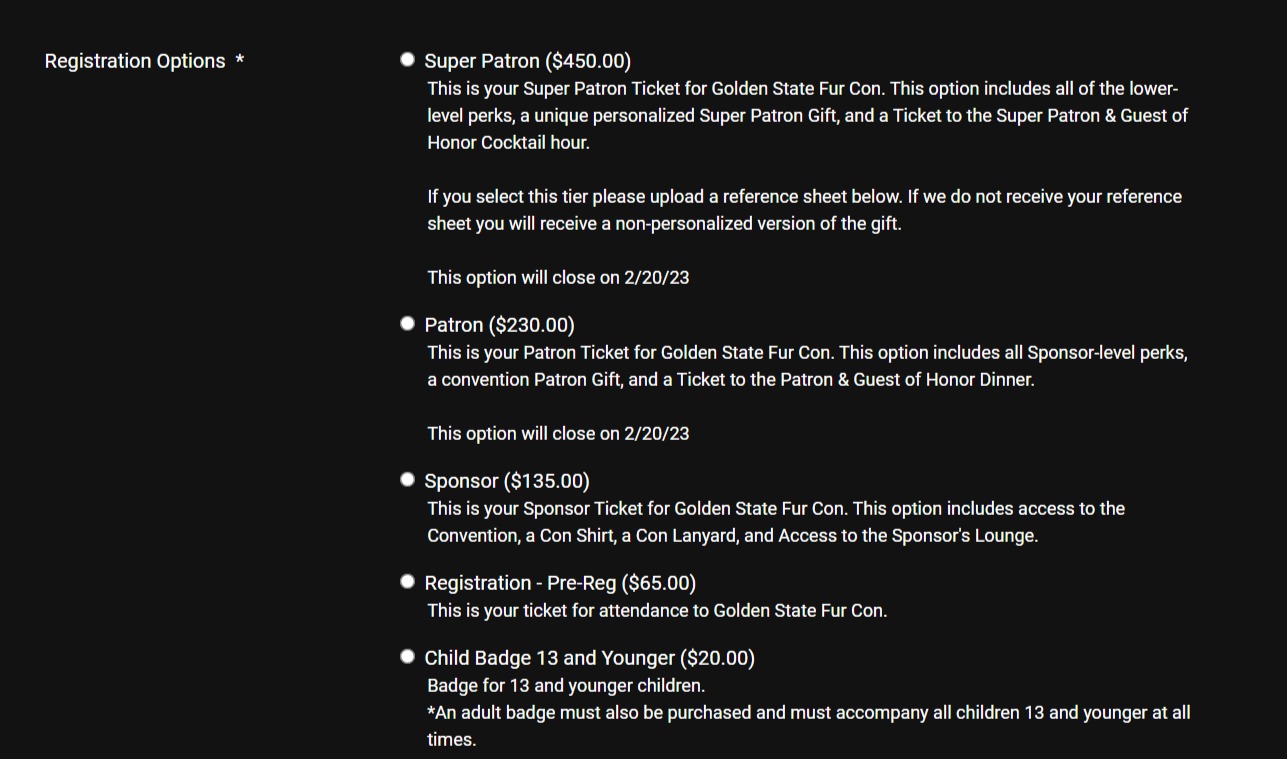Click the reference sheet upload notice paragraph
Viewport: 1287px width, 759px height.
[804, 210]
